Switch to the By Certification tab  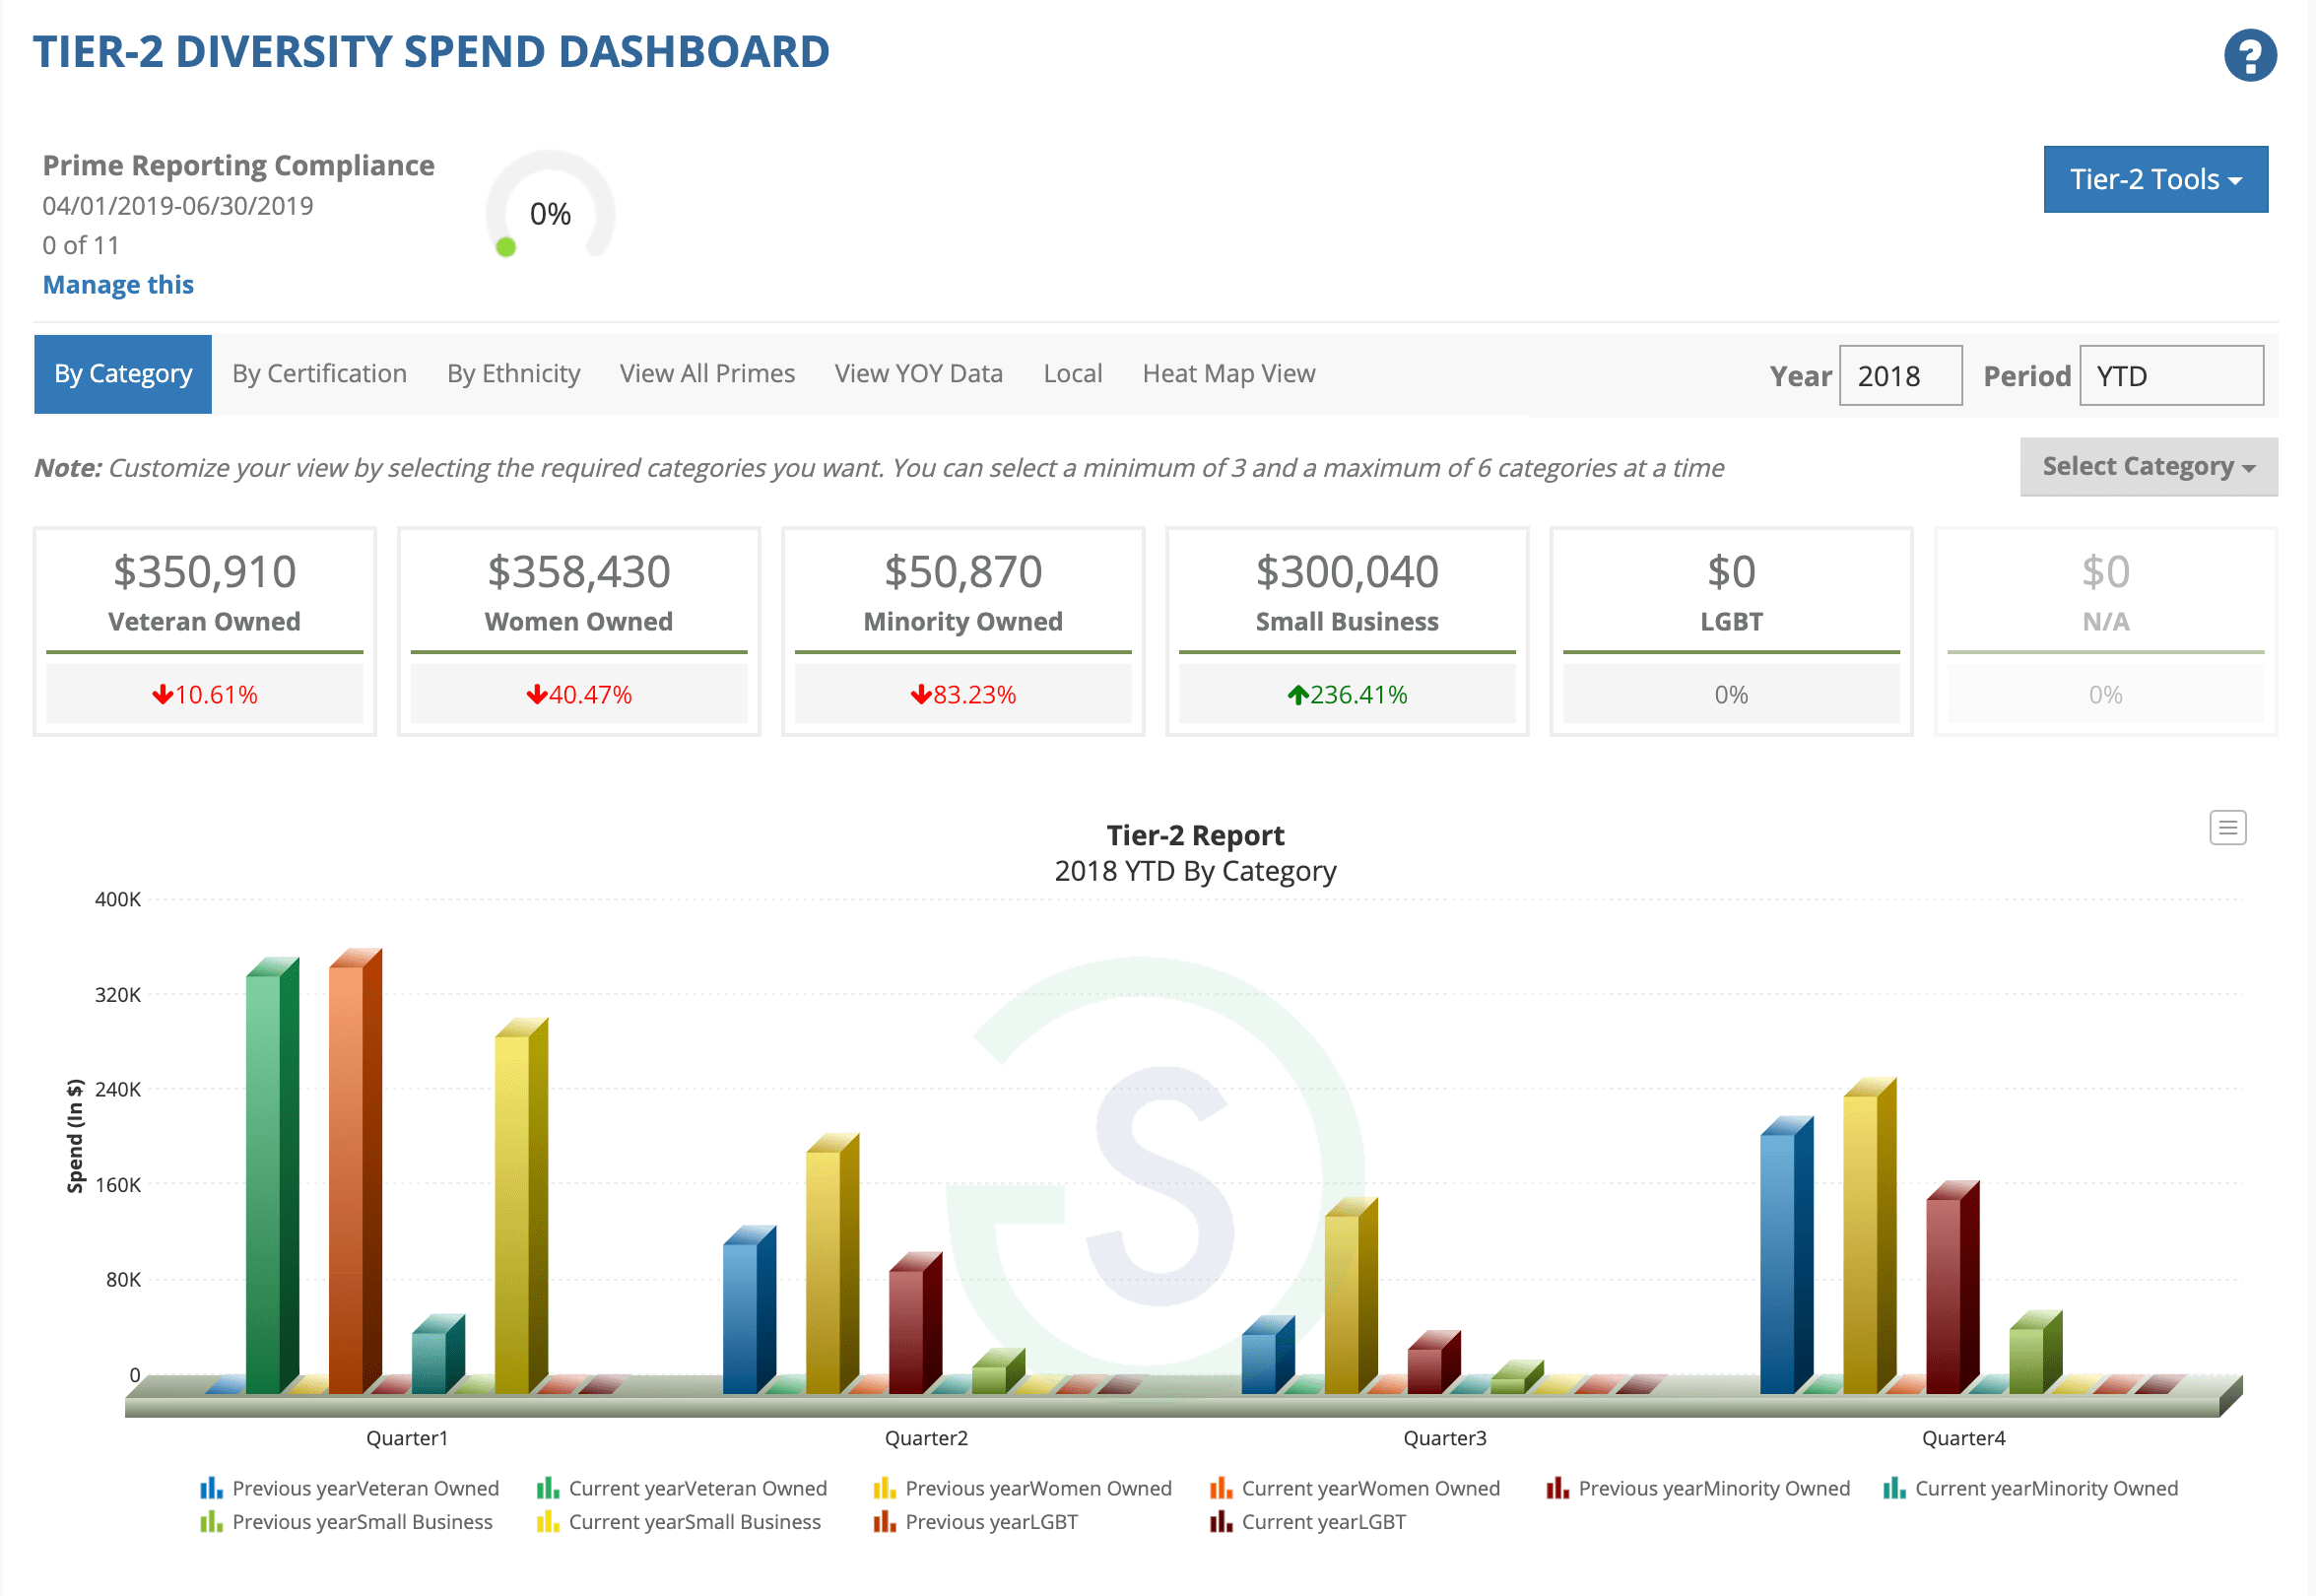(x=319, y=373)
